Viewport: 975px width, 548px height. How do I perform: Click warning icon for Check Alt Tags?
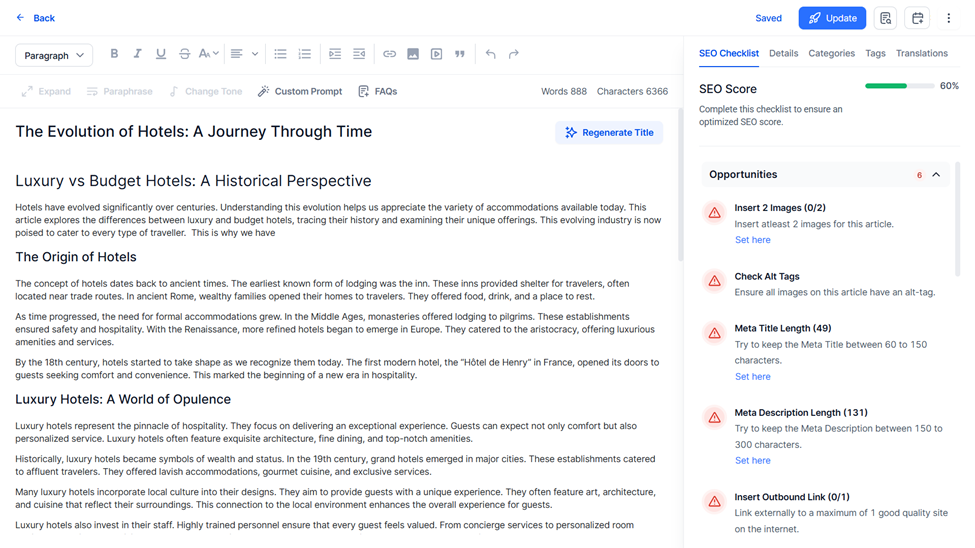(x=714, y=281)
